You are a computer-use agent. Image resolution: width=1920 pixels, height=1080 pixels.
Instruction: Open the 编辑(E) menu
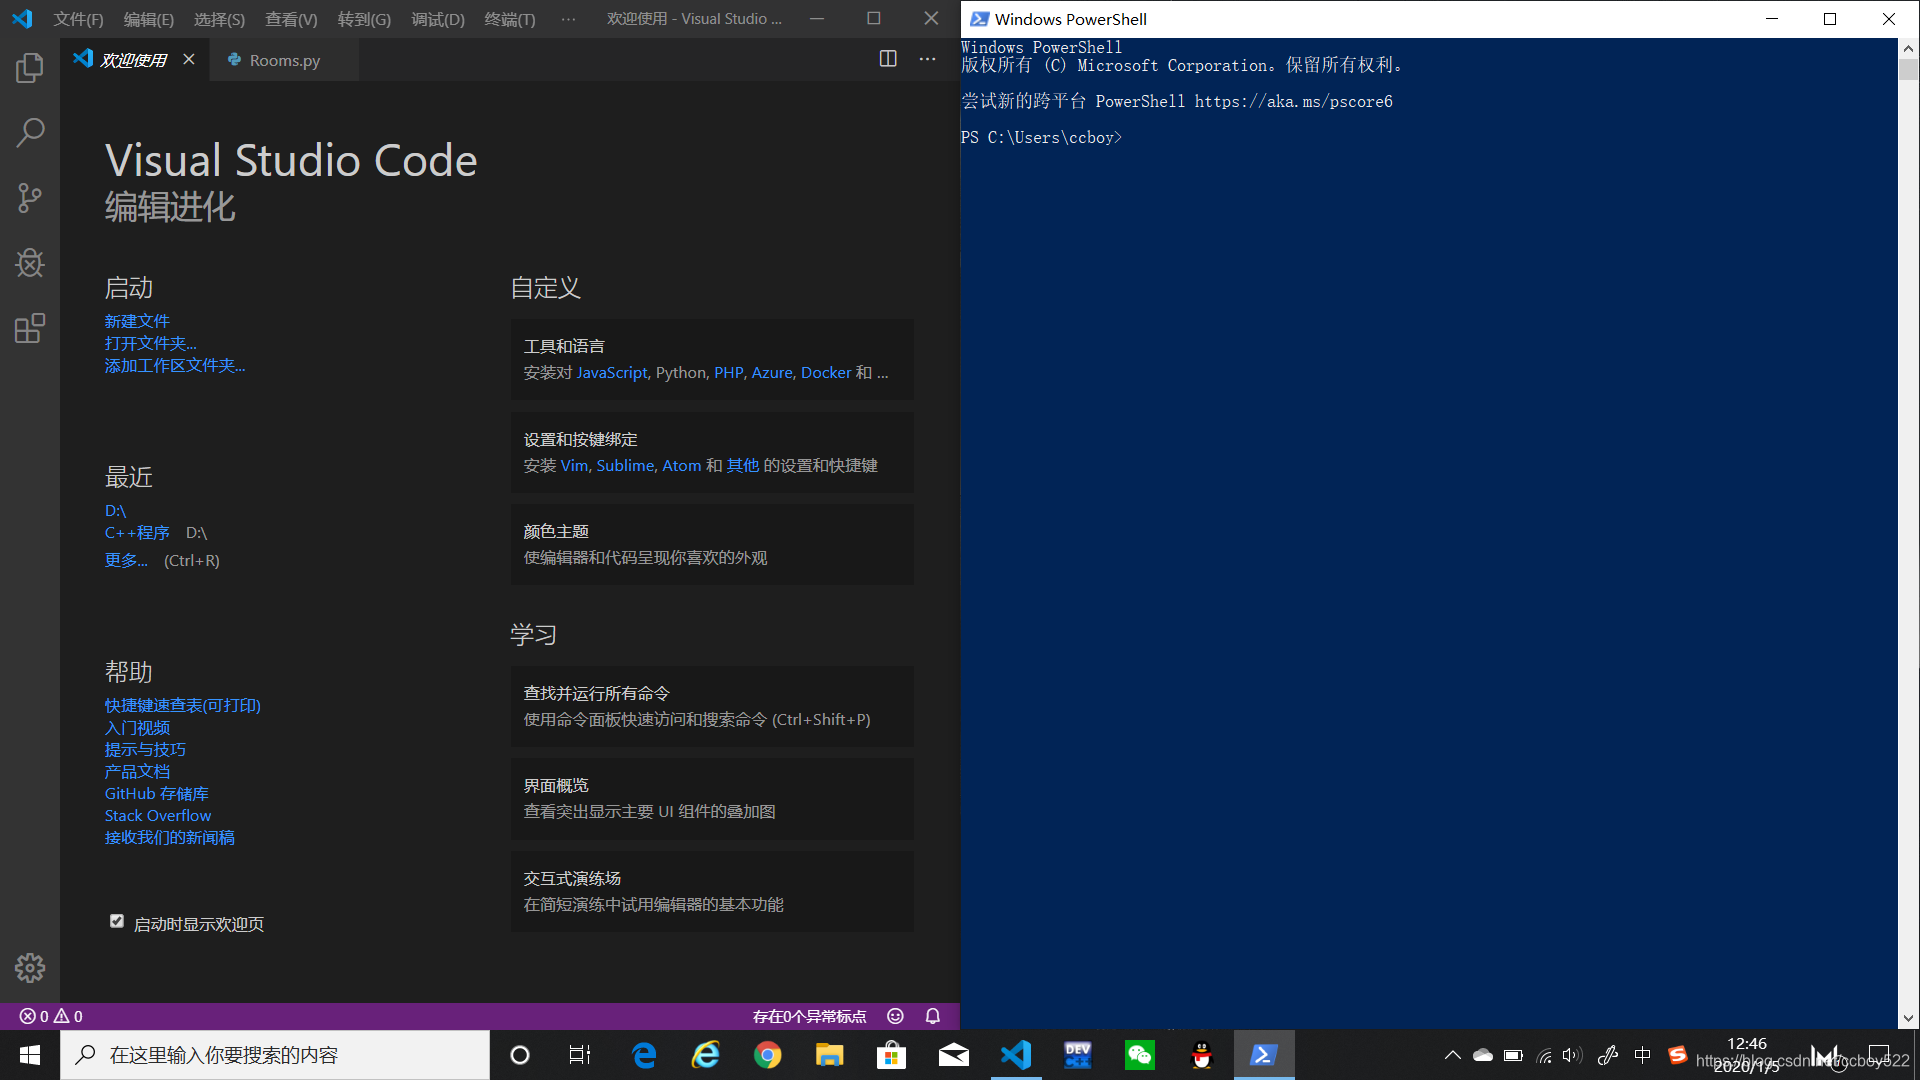click(148, 19)
